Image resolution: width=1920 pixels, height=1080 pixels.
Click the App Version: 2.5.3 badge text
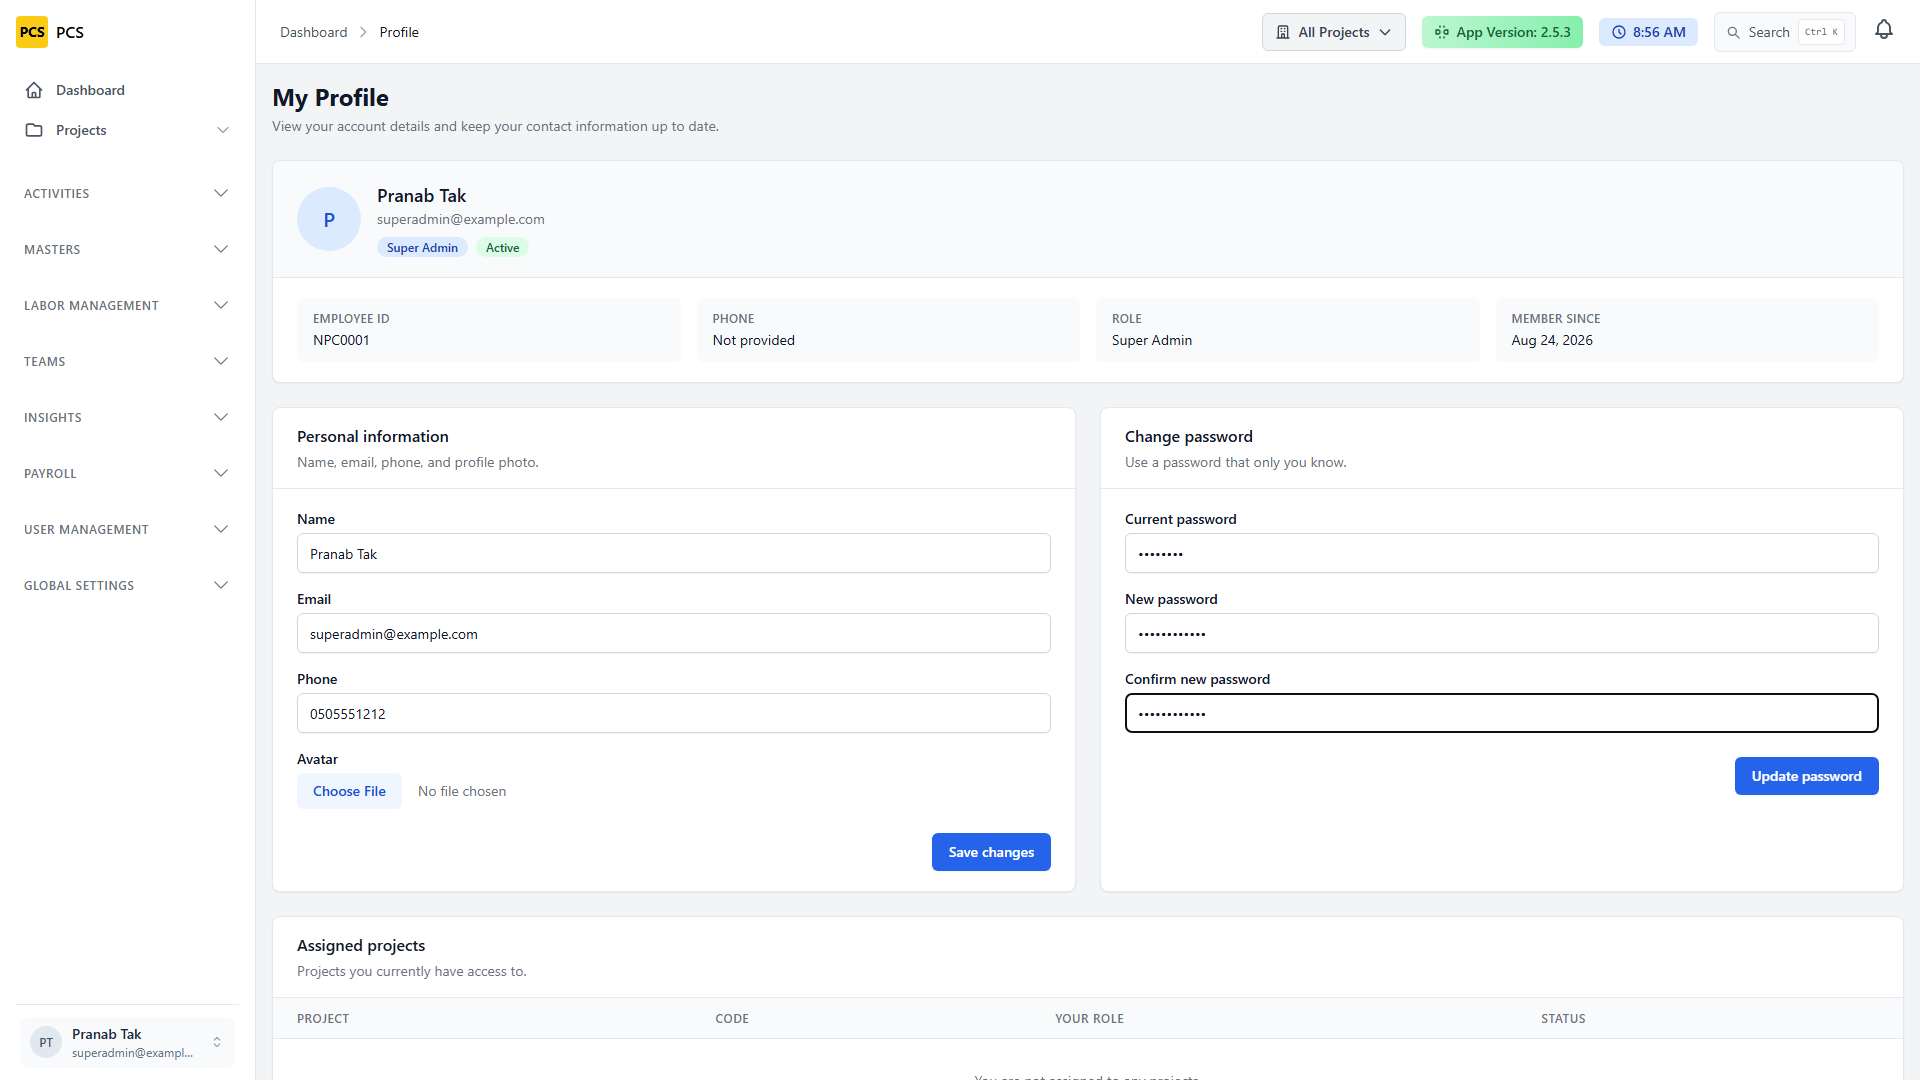(x=1513, y=32)
